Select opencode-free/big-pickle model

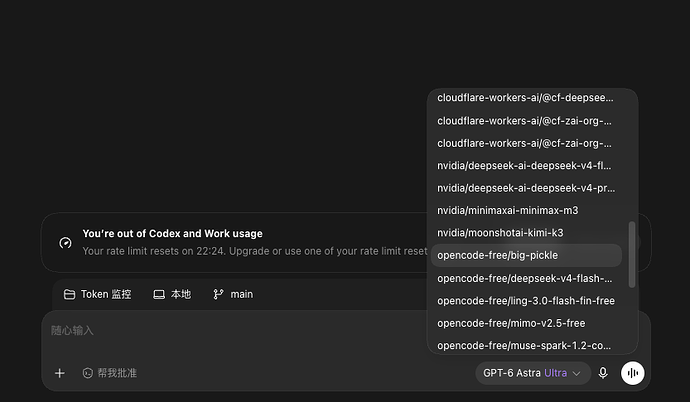[526, 255]
